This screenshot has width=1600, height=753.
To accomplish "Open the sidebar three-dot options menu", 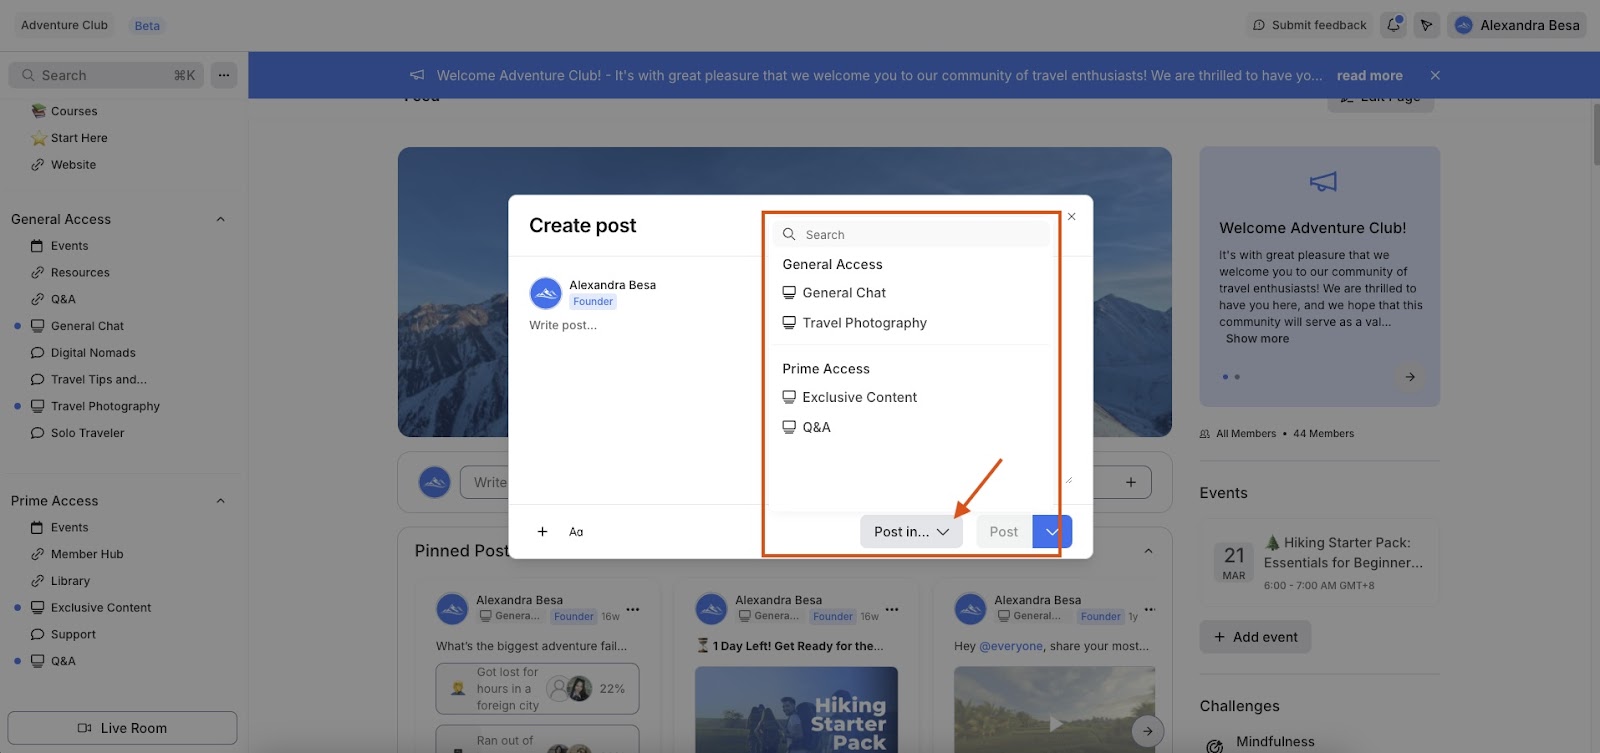I will (224, 75).
